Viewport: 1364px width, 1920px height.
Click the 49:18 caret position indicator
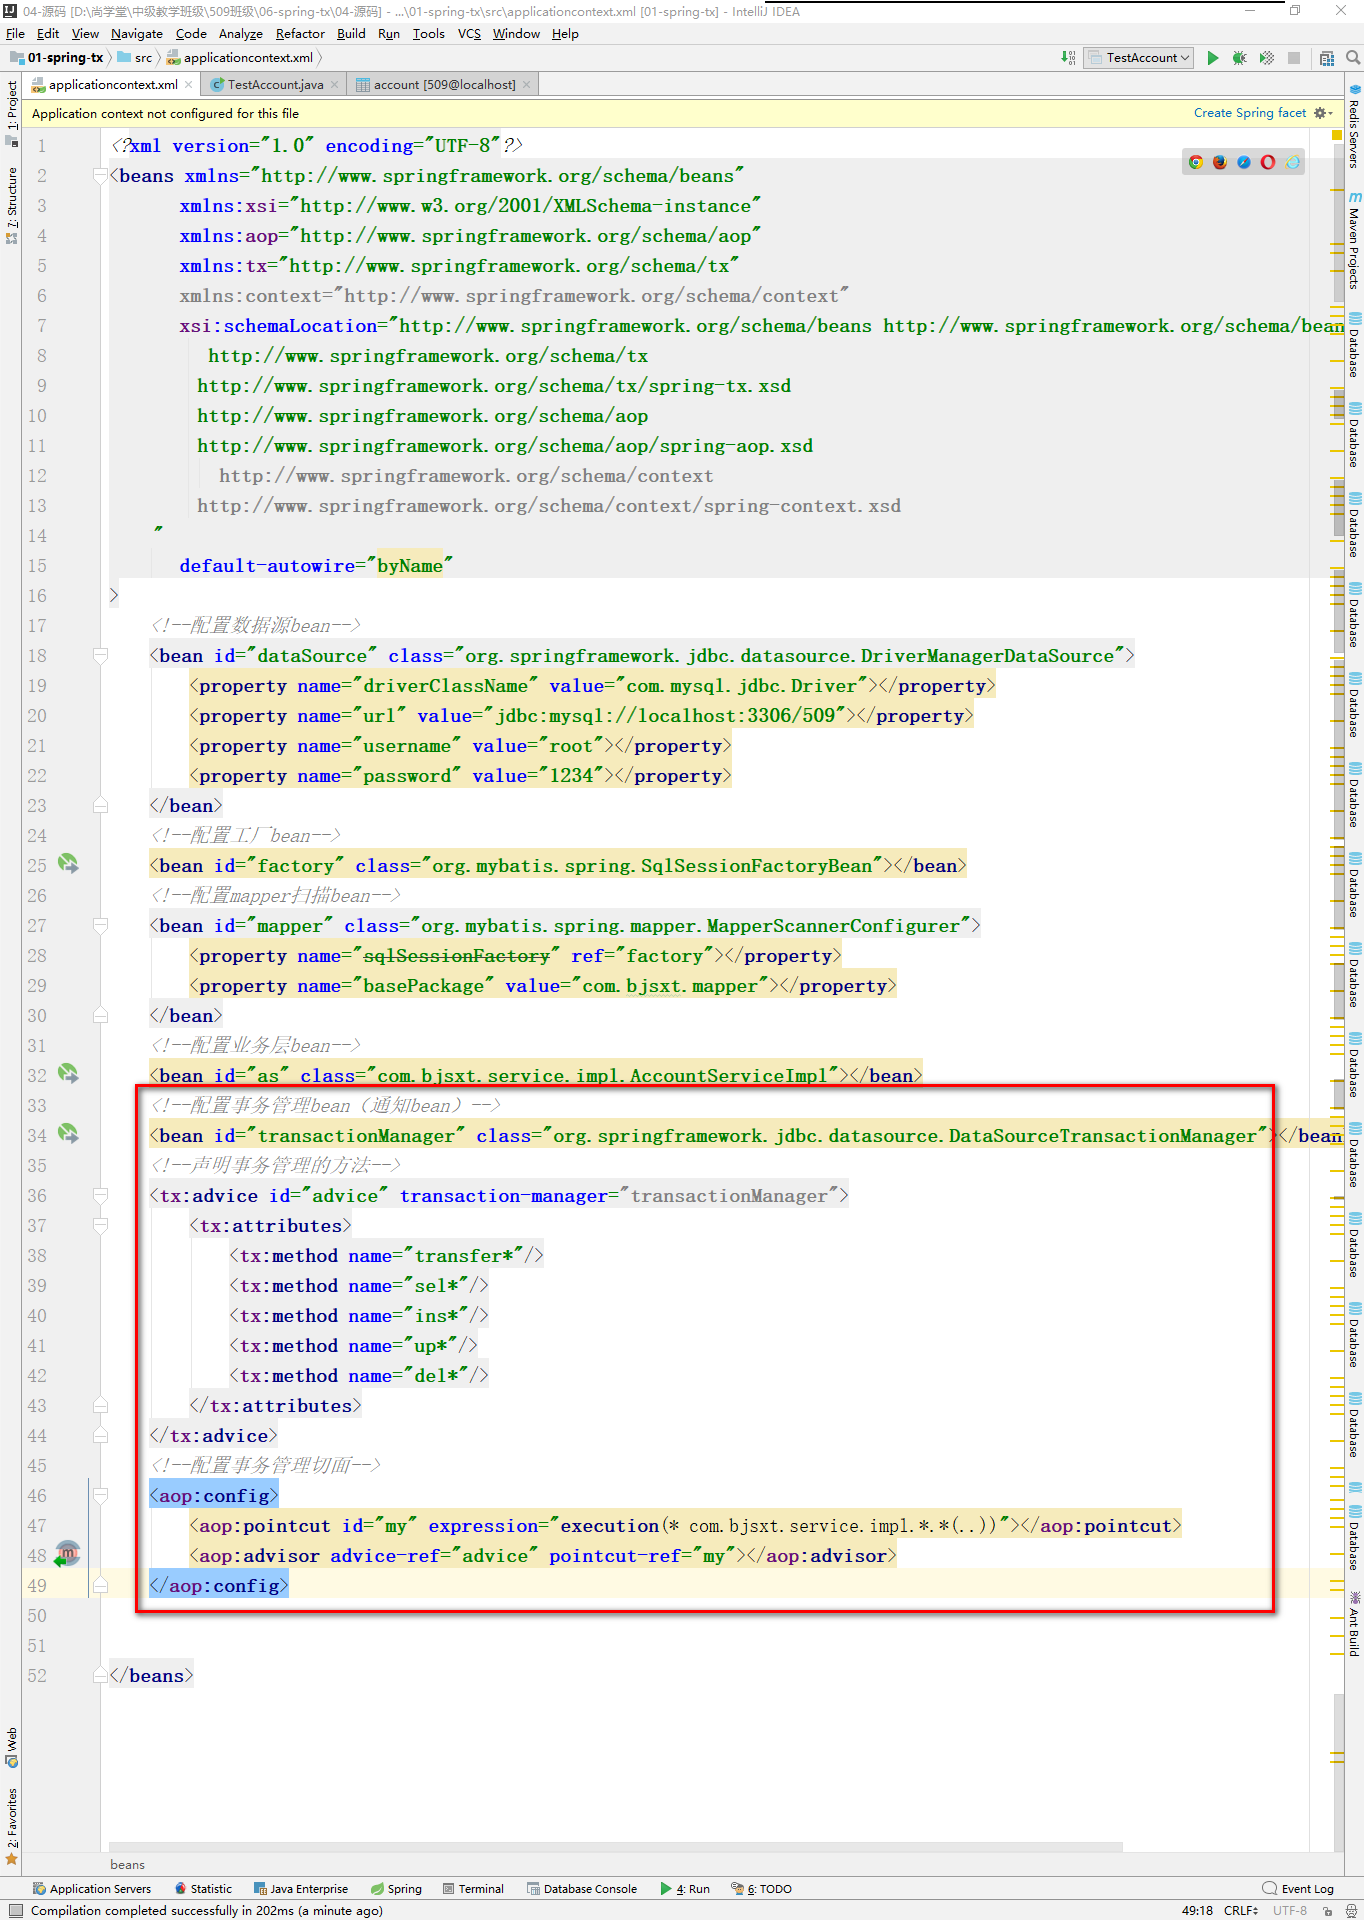pyautogui.click(x=1197, y=1910)
